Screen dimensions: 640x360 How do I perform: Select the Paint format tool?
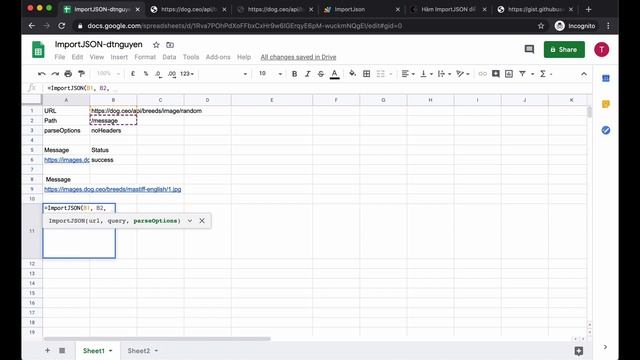[x=82, y=74]
